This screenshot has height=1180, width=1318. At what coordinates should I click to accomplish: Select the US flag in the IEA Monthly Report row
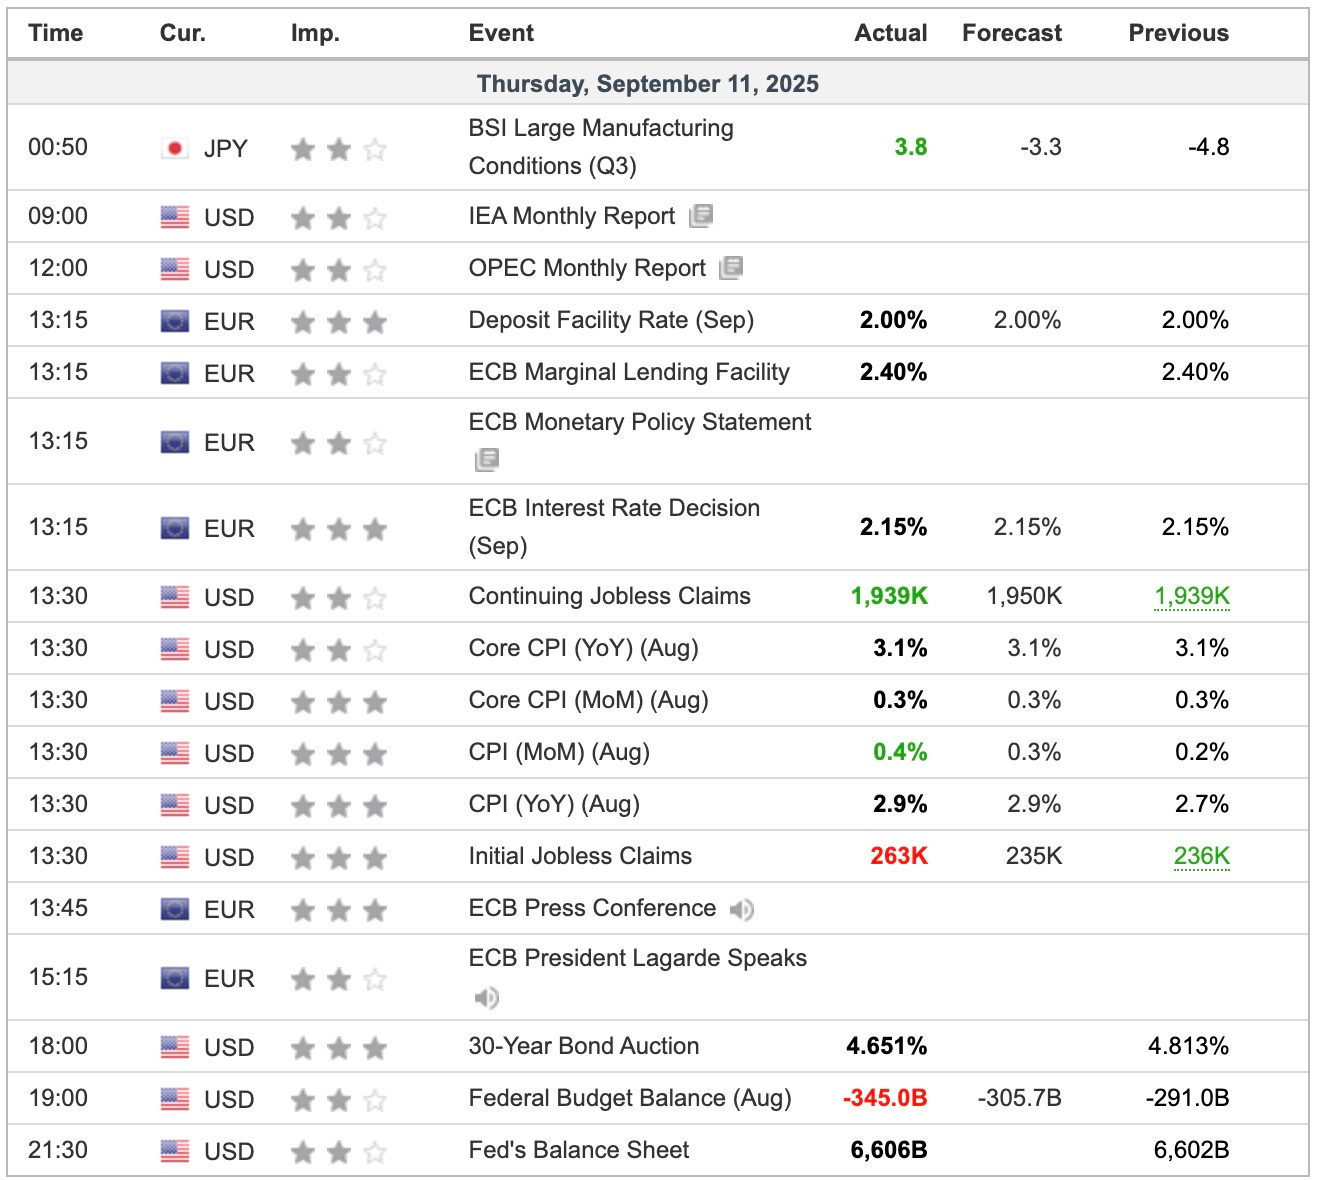[175, 217]
